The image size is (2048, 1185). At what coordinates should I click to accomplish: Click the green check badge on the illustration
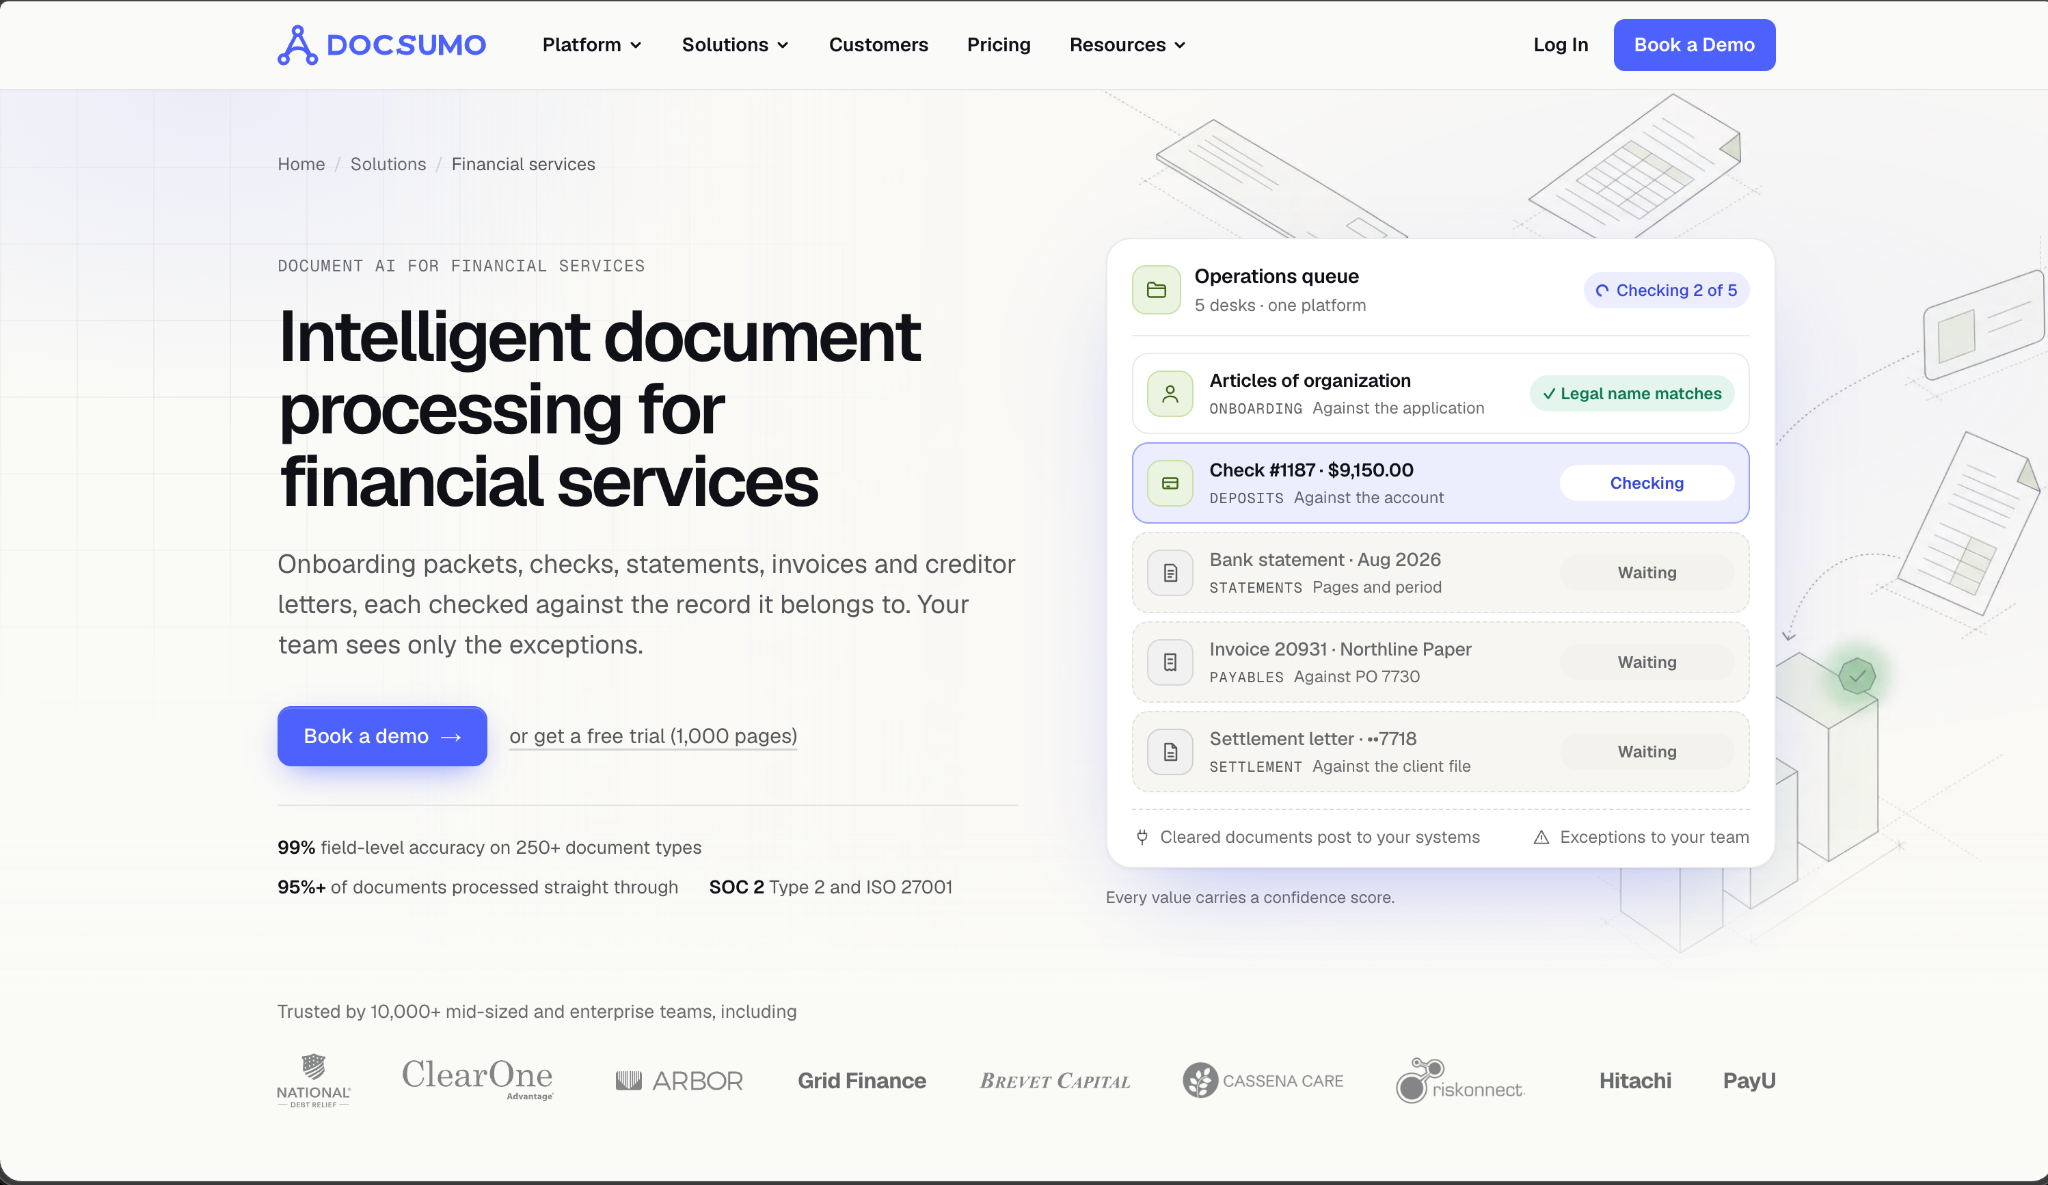click(1857, 676)
